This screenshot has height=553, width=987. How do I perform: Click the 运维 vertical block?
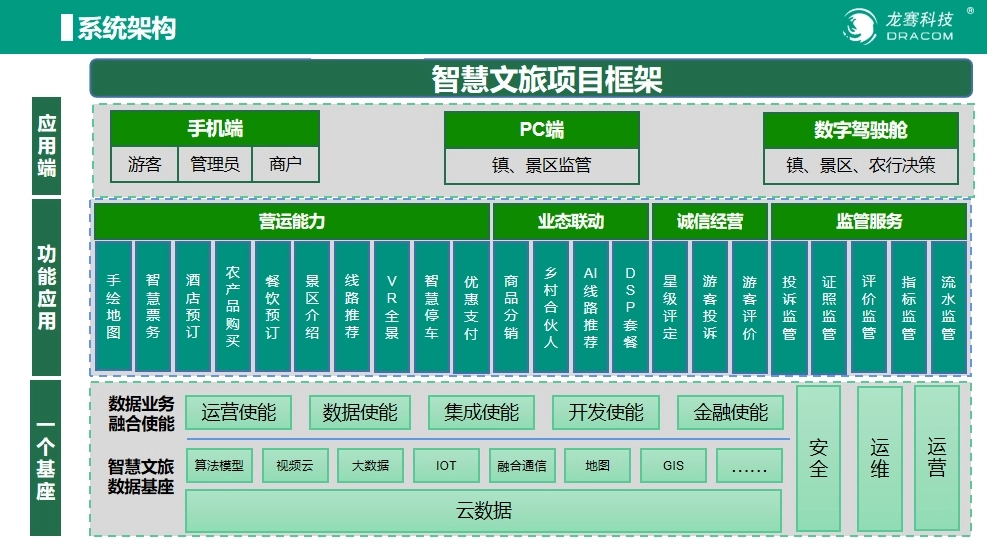(879, 459)
